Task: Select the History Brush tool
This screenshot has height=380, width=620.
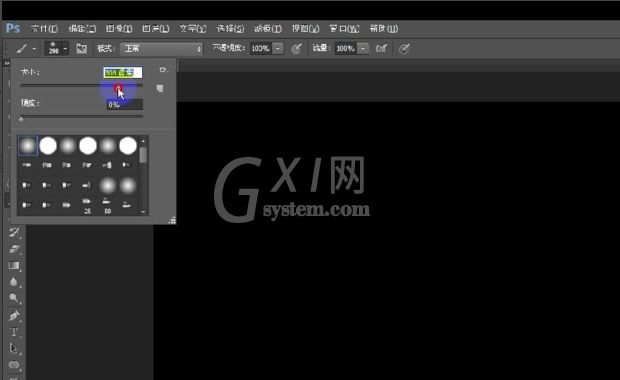Action: pyautogui.click(x=14, y=232)
